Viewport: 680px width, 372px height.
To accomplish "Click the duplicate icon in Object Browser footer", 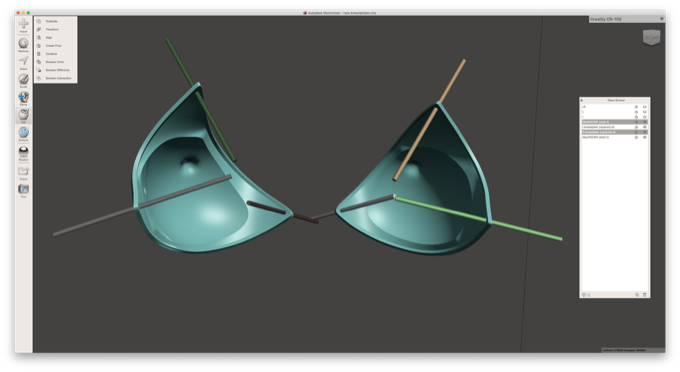I will coord(637,294).
